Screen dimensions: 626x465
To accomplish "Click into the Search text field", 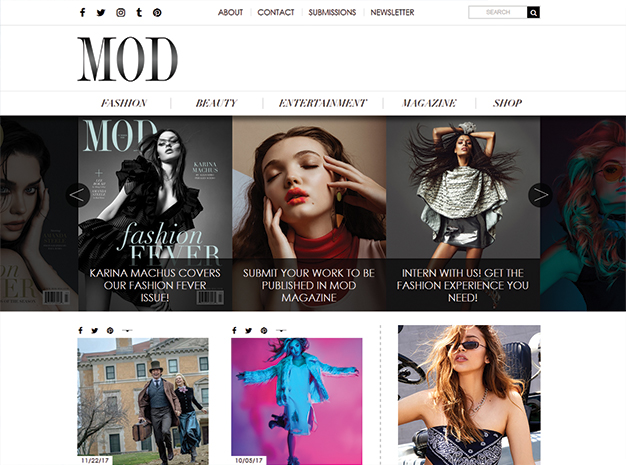I will [x=498, y=12].
